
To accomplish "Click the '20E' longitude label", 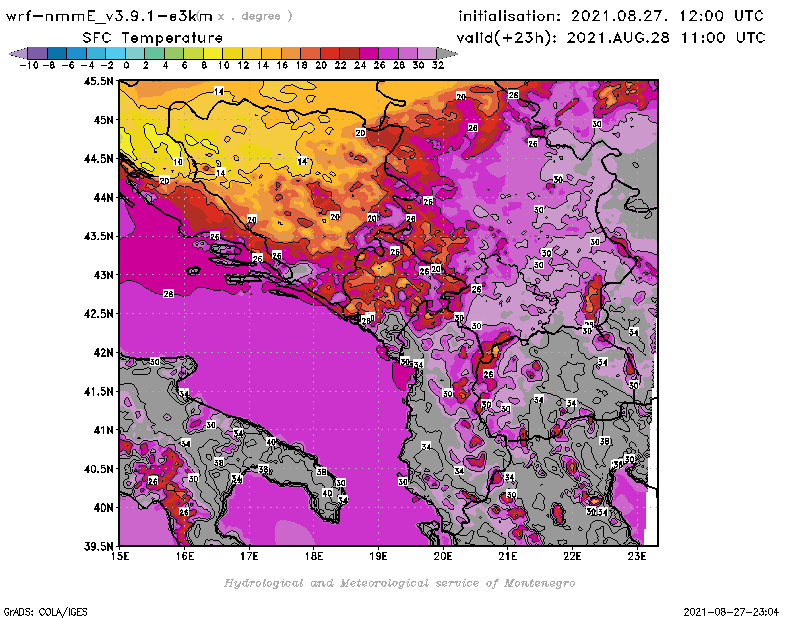I will tap(443, 556).
